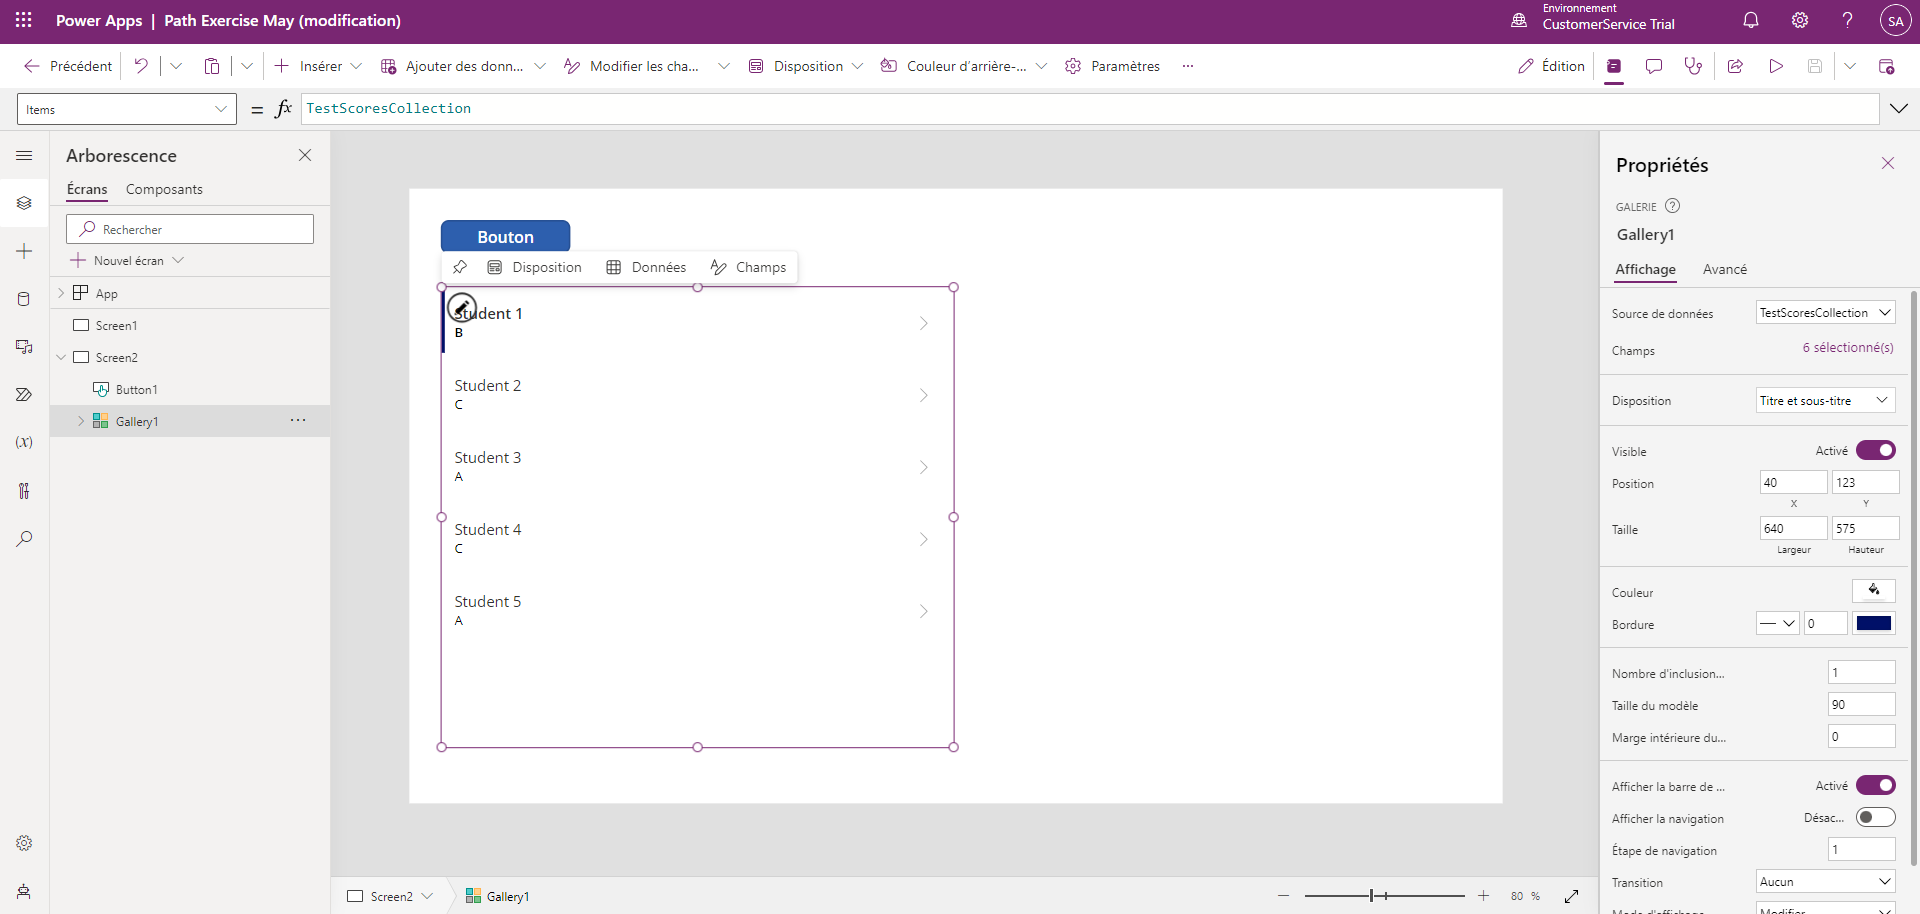Click the Édition mode button
The image size is (1920, 914).
pyautogui.click(x=1551, y=66)
